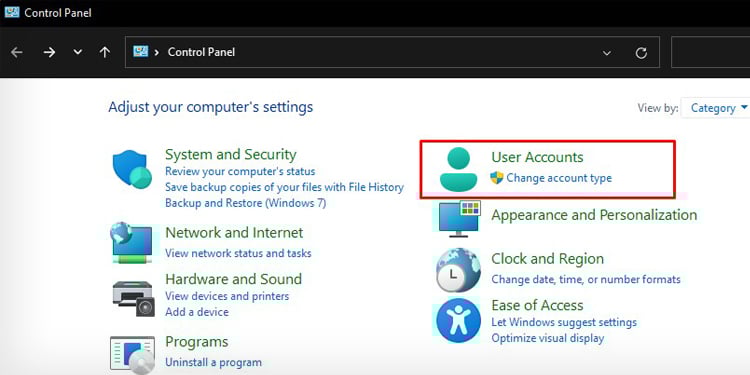The width and height of the screenshot is (750, 375).
Task: Click the address bar Control Panel icon
Action: pyautogui.click(x=140, y=51)
